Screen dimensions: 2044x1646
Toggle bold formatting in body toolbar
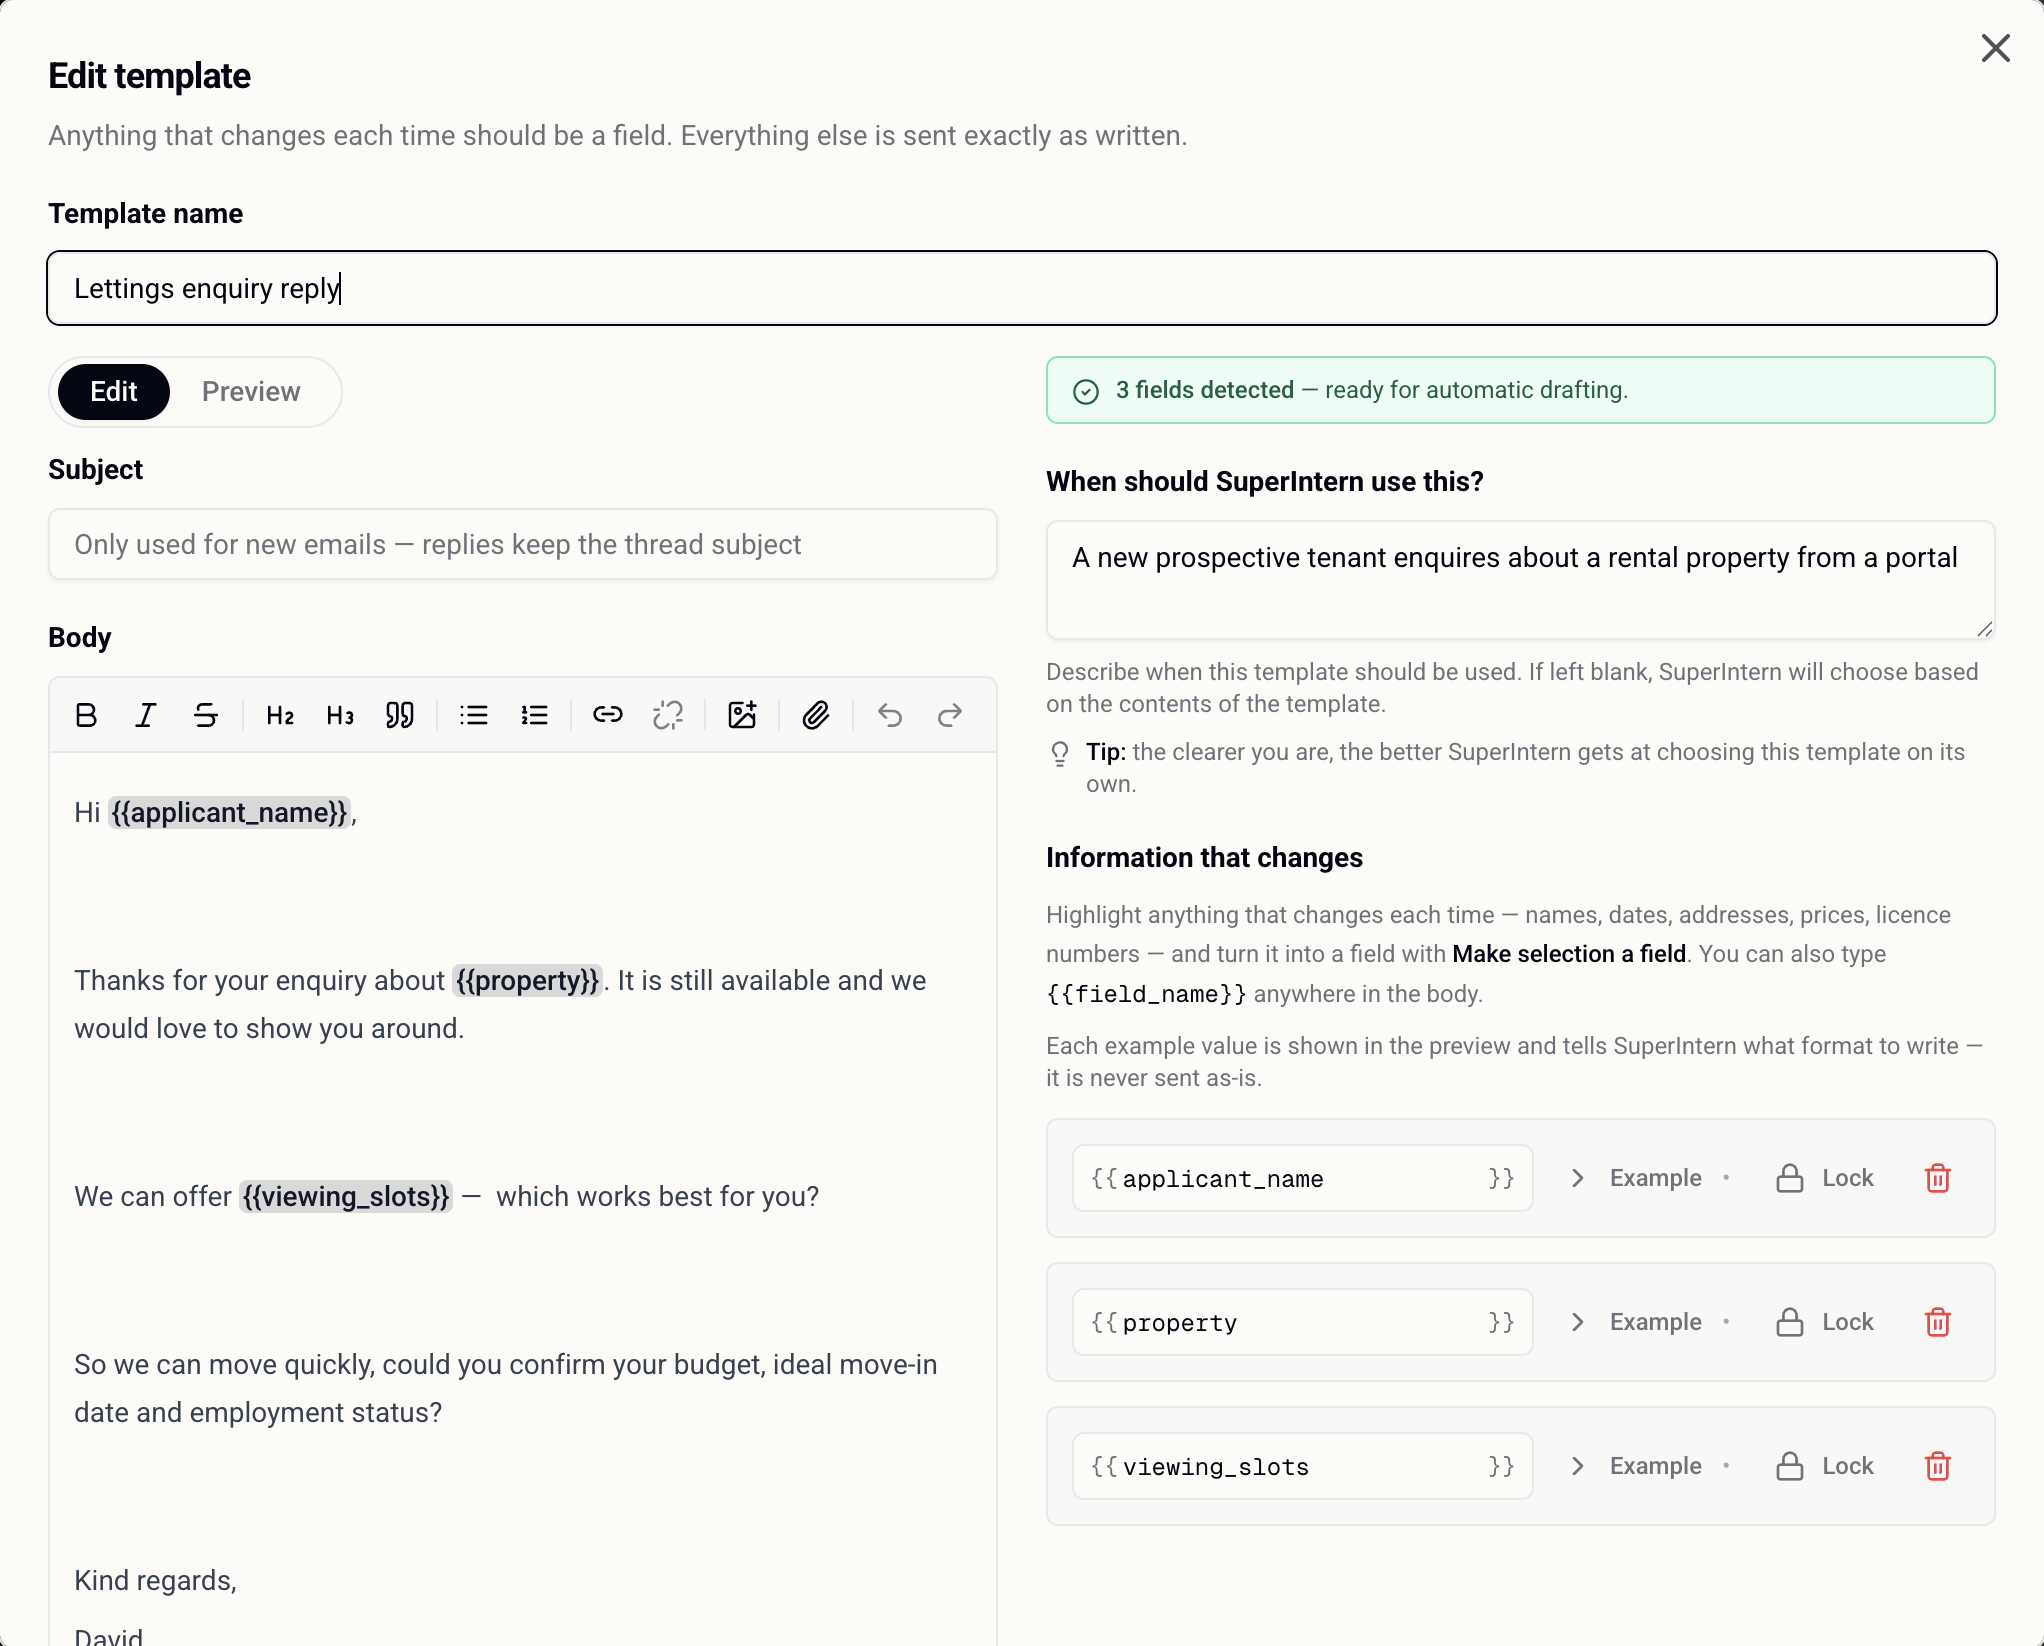pos(86,715)
